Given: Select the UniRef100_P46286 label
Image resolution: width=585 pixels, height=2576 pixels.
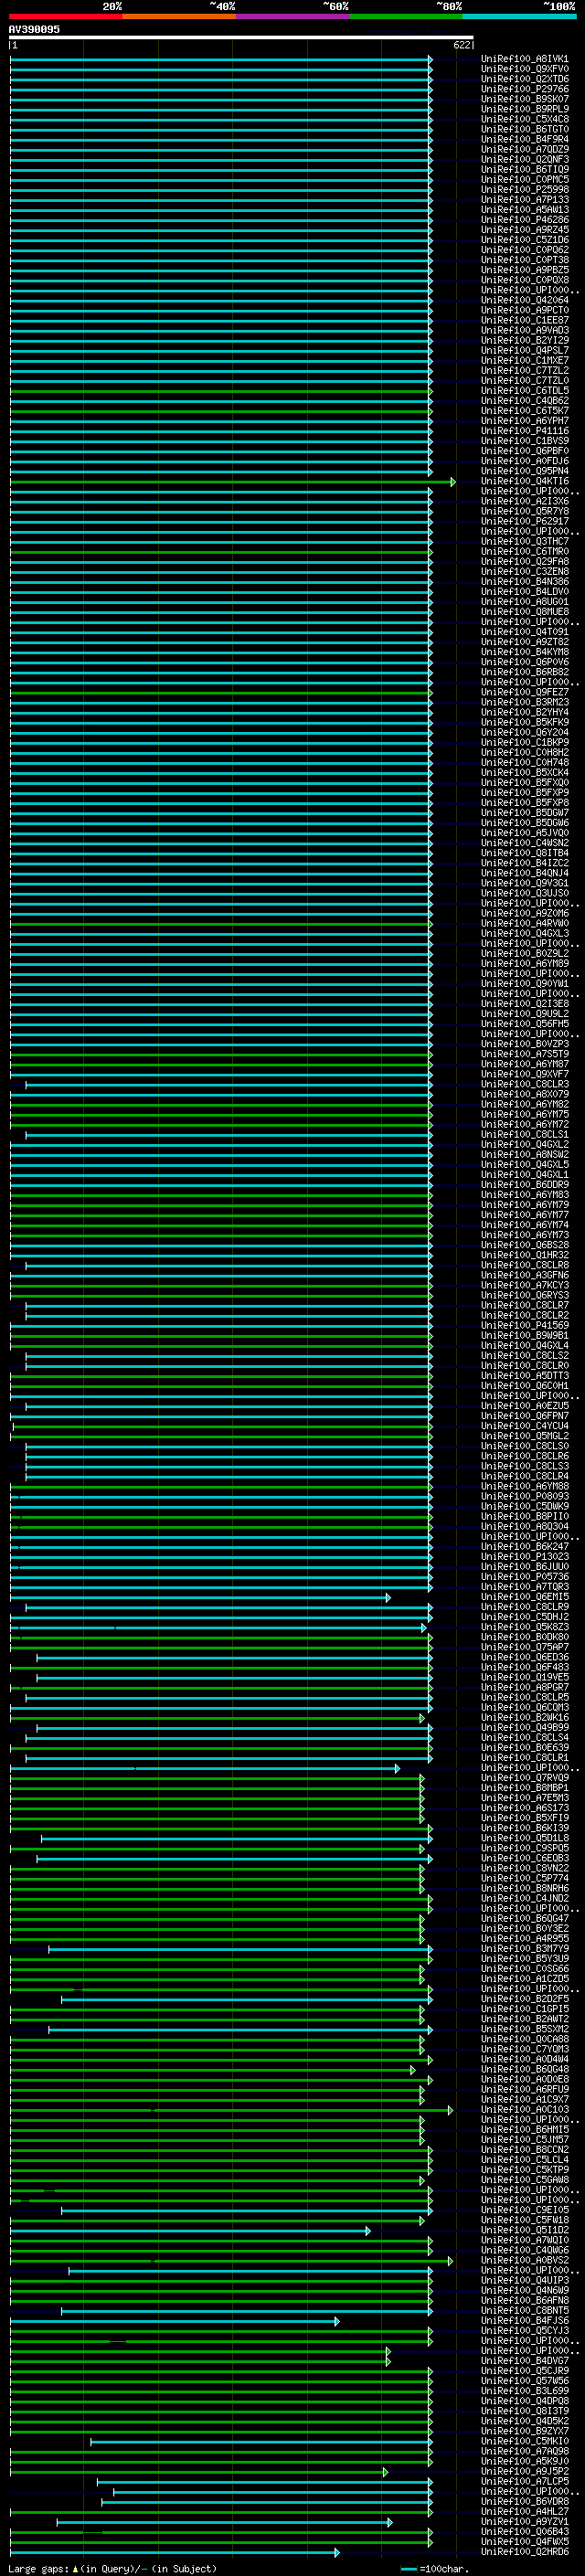Looking at the screenshot, I should (x=524, y=220).
